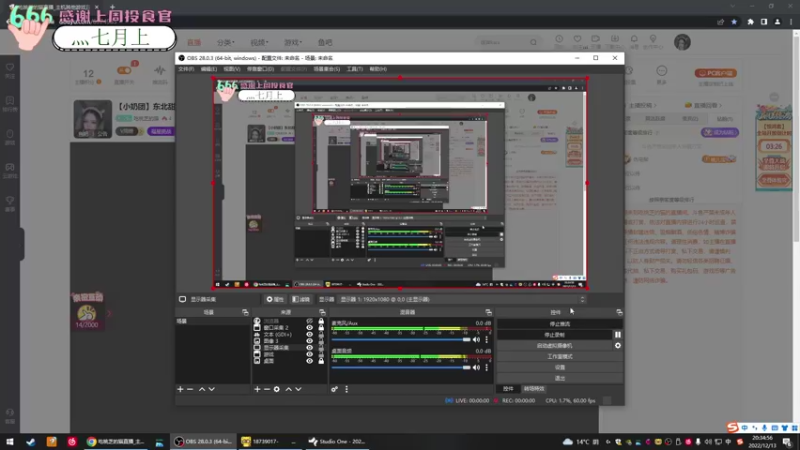The width and height of the screenshot is (800, 450).
Task: Open OBS Studio from the taskbar
Action: click(204, 441)
